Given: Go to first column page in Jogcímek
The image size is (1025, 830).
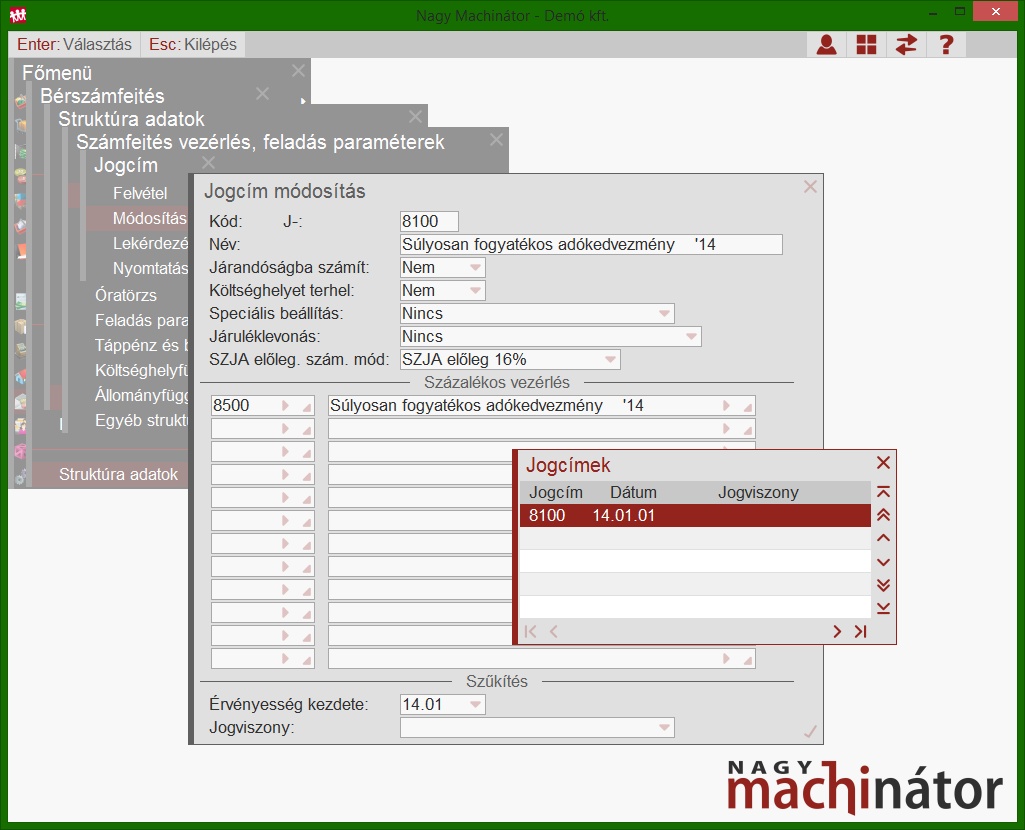Looking at the screenshot, I should (530, 631).
